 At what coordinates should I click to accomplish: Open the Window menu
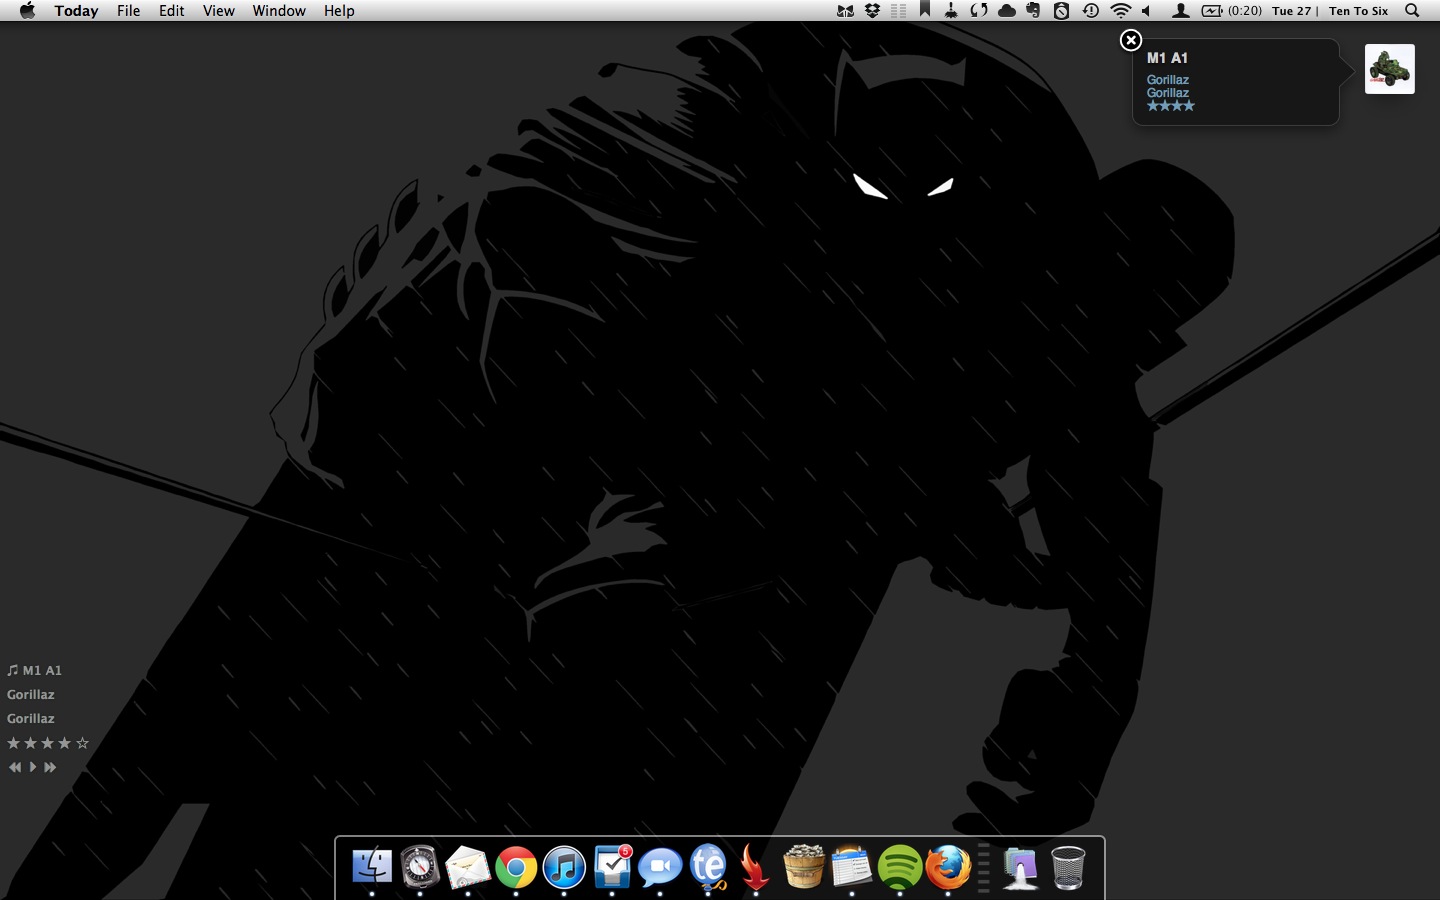[x=279, y=11]
